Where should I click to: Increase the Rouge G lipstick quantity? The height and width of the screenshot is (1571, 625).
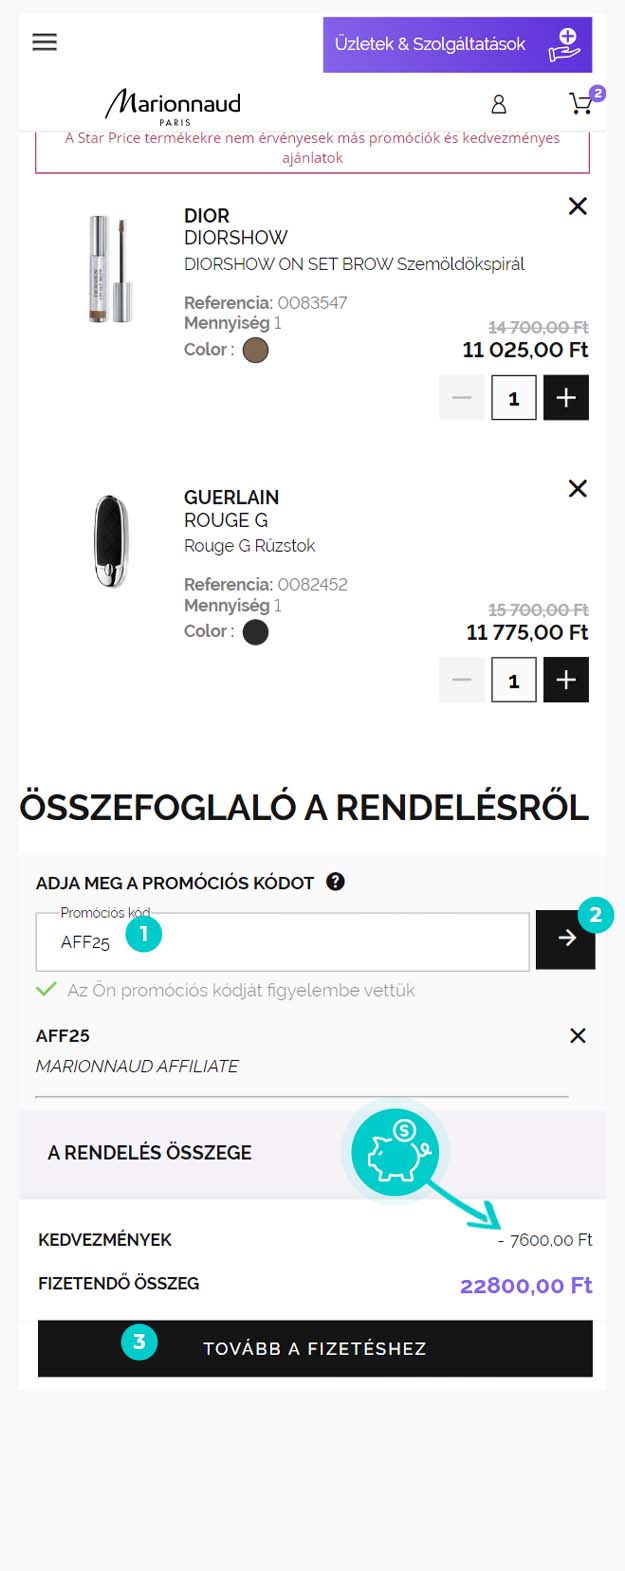coord(566,680)
